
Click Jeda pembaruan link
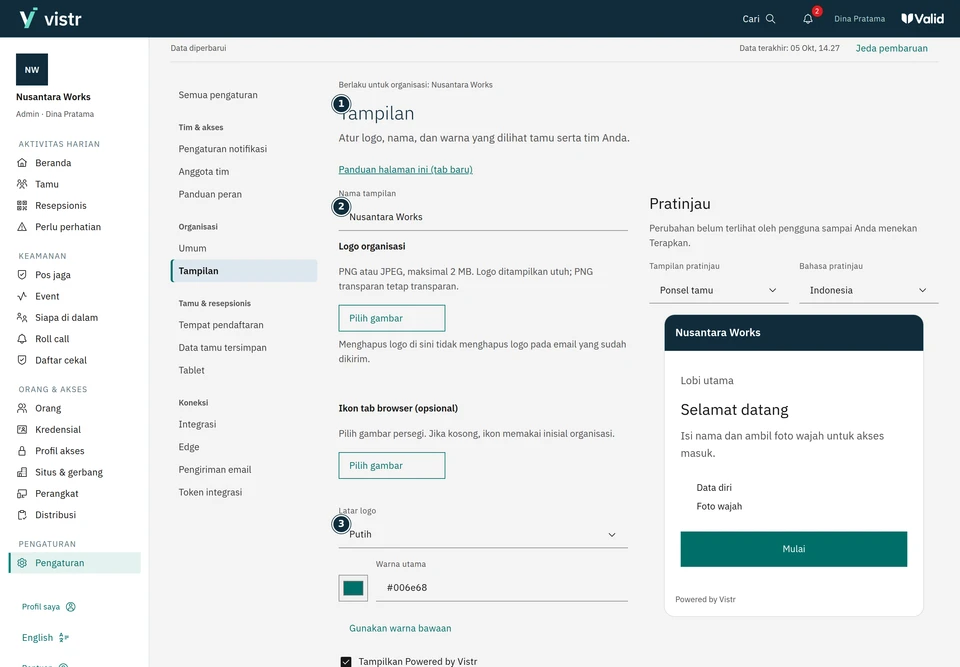(891, 48)
